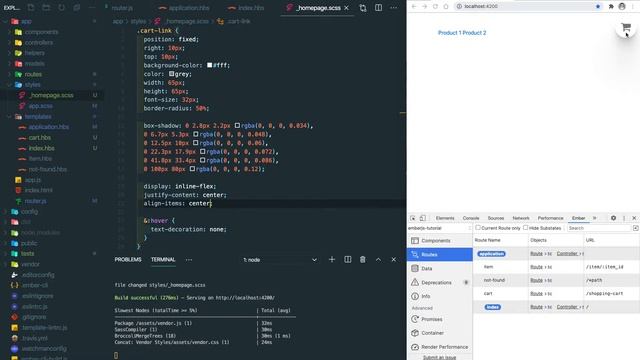Click the Product 2 link

474,33
